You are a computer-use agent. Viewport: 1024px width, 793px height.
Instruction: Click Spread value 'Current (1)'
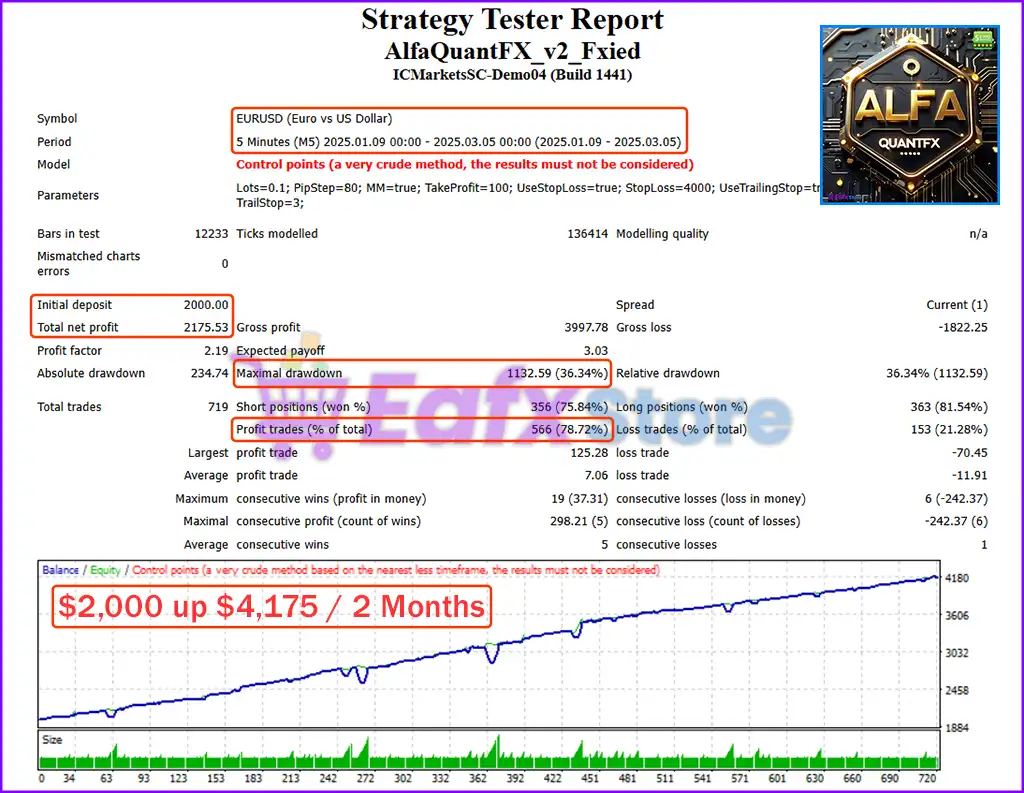[x=957, y=305]
